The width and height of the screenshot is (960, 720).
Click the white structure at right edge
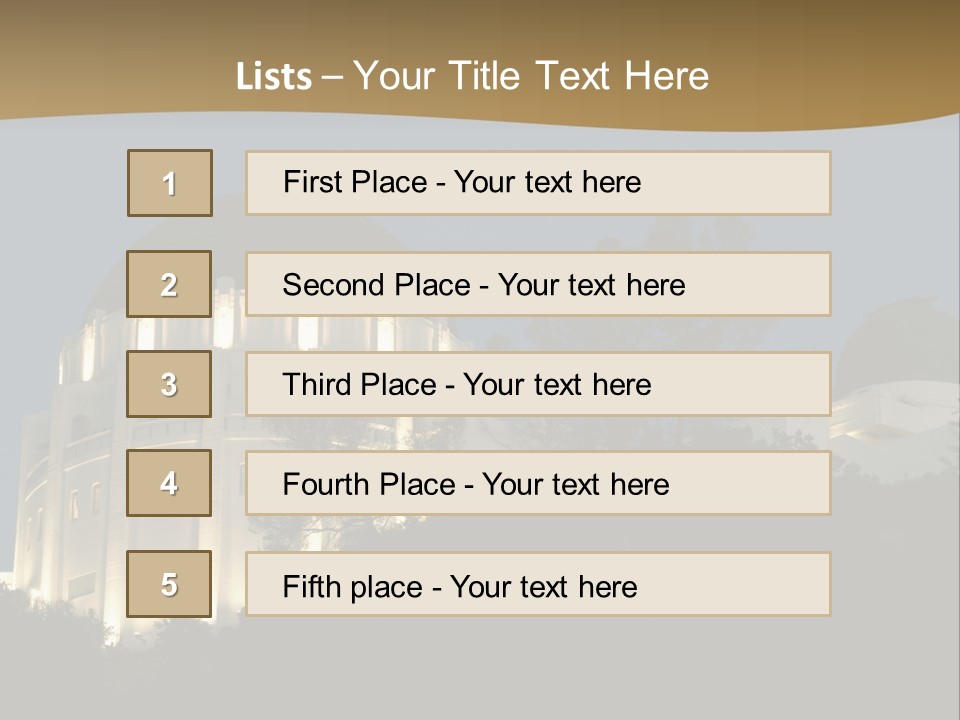pos(895,410)
